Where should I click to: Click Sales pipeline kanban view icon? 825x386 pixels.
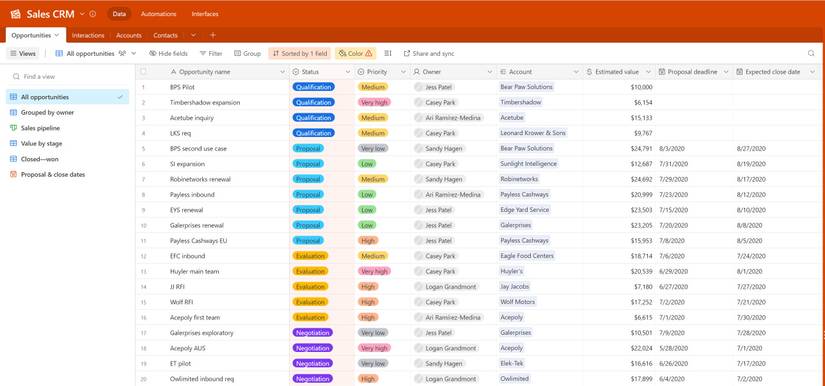click(x=14, y=128)
